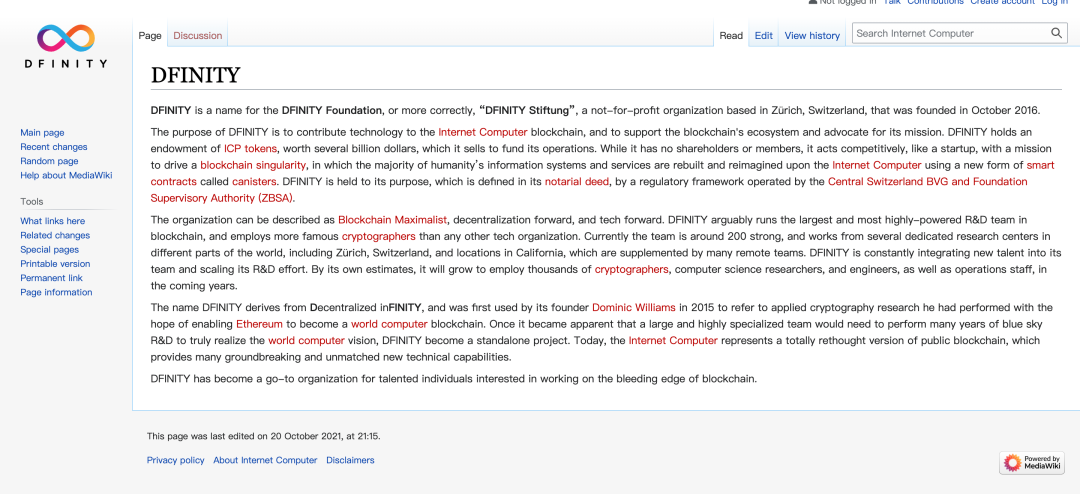The image size is (1080, 494).
Task: Open Permanent link in Tools
Action: click(x=51, y=278)
